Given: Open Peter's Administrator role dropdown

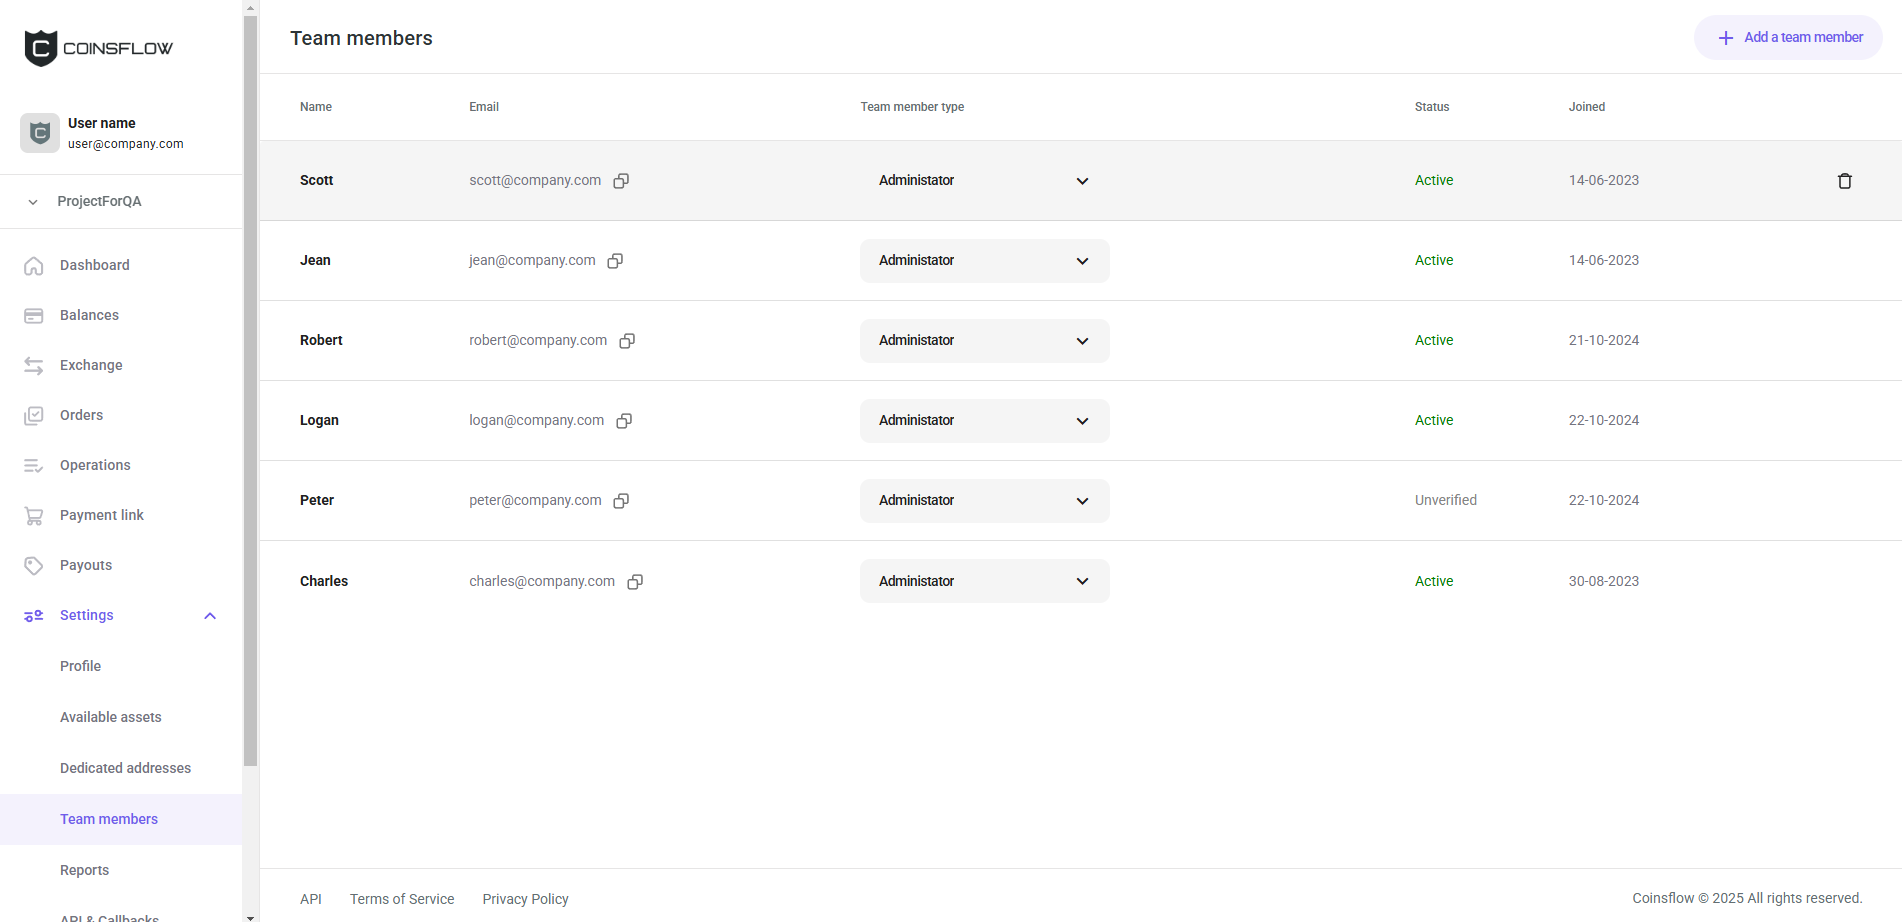Looking at the screenshot, I should pyautogui.click(x=984, y=501).
